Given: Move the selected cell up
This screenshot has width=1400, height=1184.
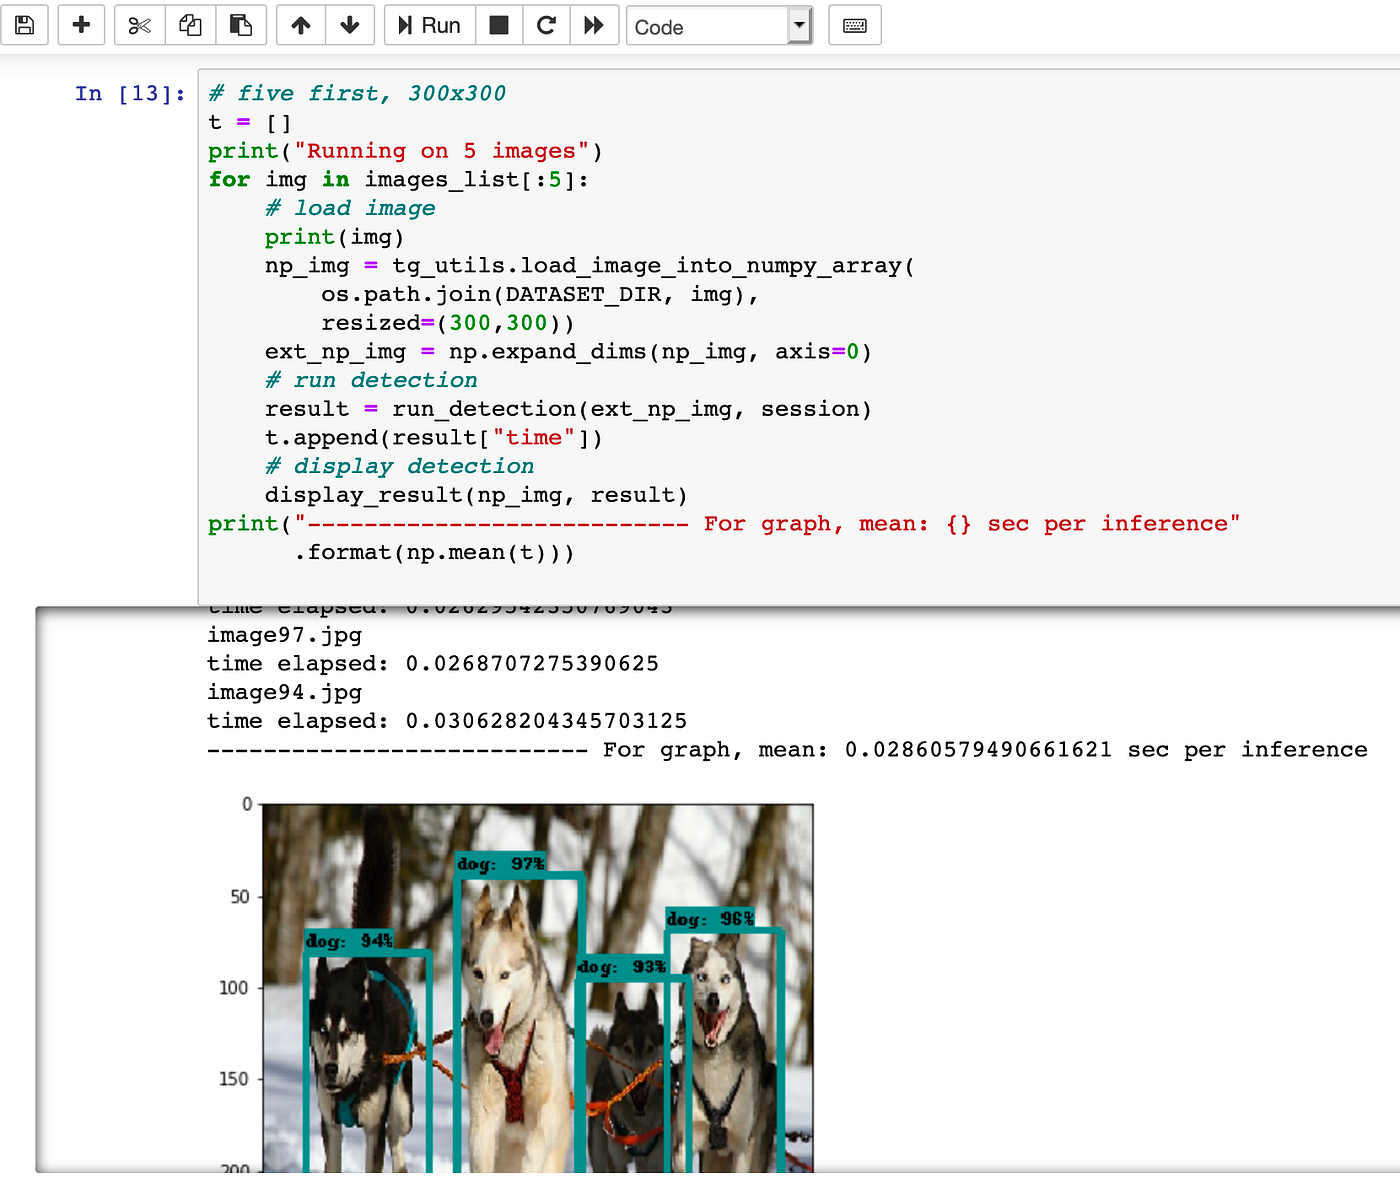Looking at the screenshot, I should tap(301, 25).
